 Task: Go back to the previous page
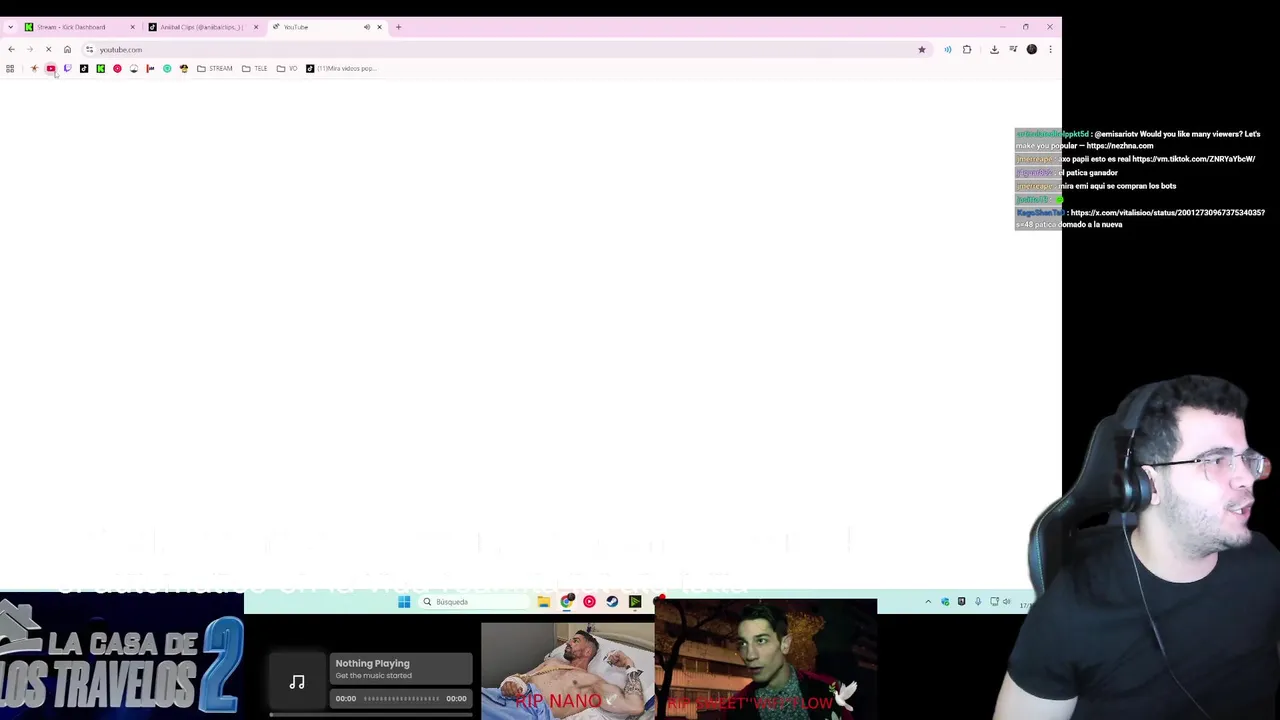pos(11,49)
